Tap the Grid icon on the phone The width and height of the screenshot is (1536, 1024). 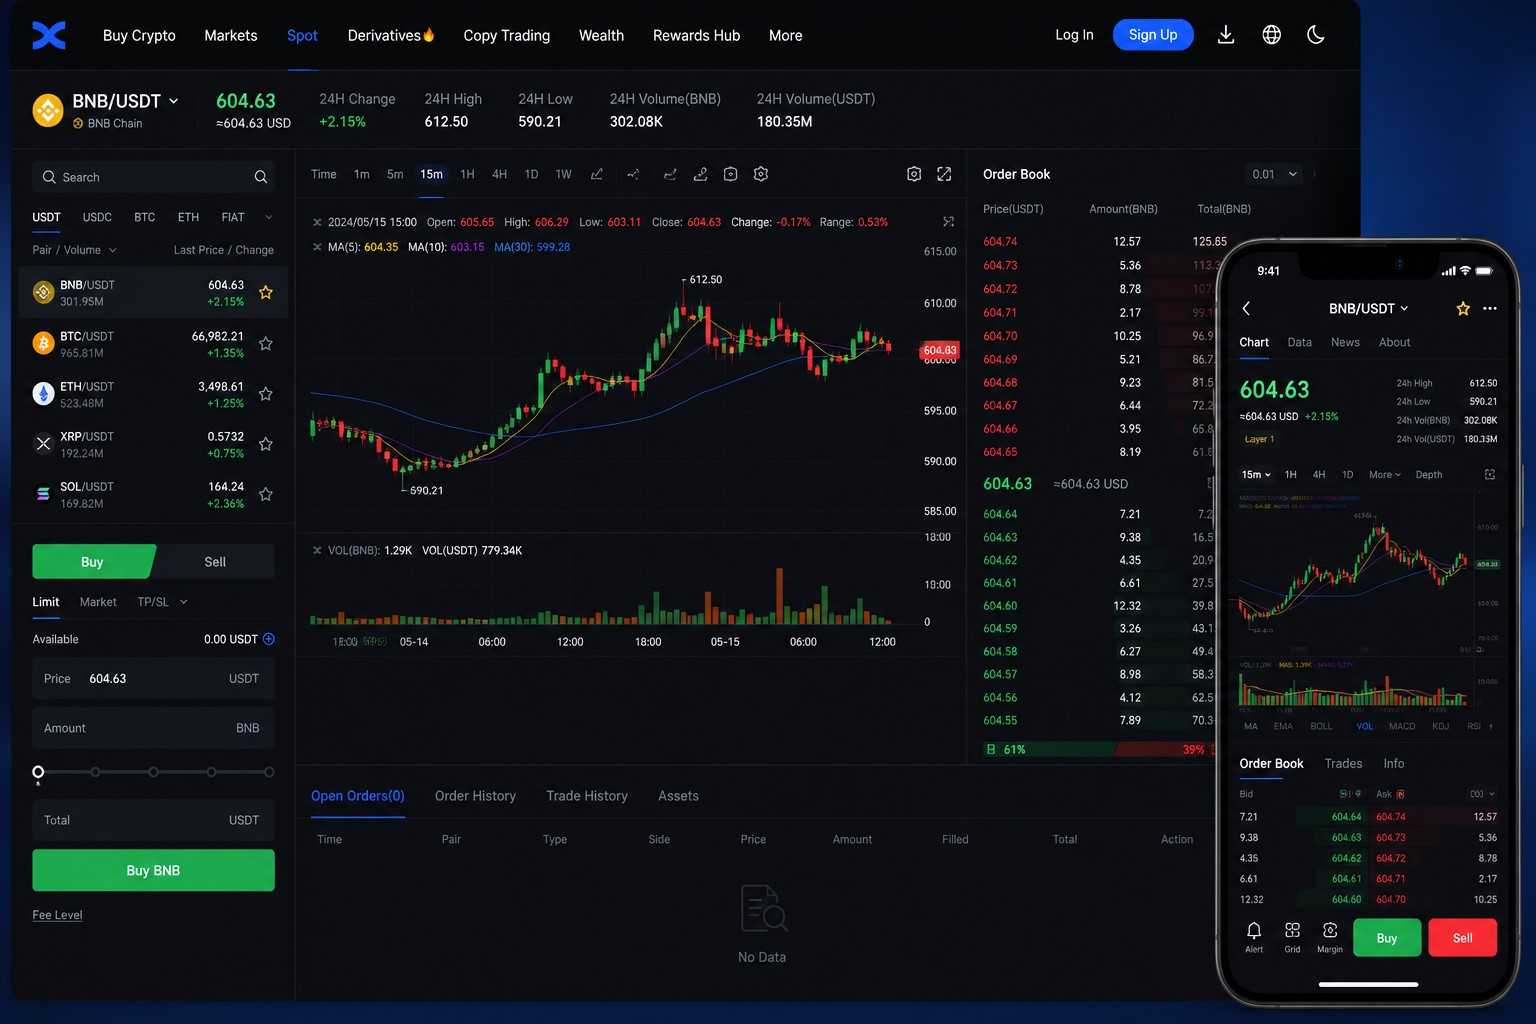click(x=1292, y=937)
